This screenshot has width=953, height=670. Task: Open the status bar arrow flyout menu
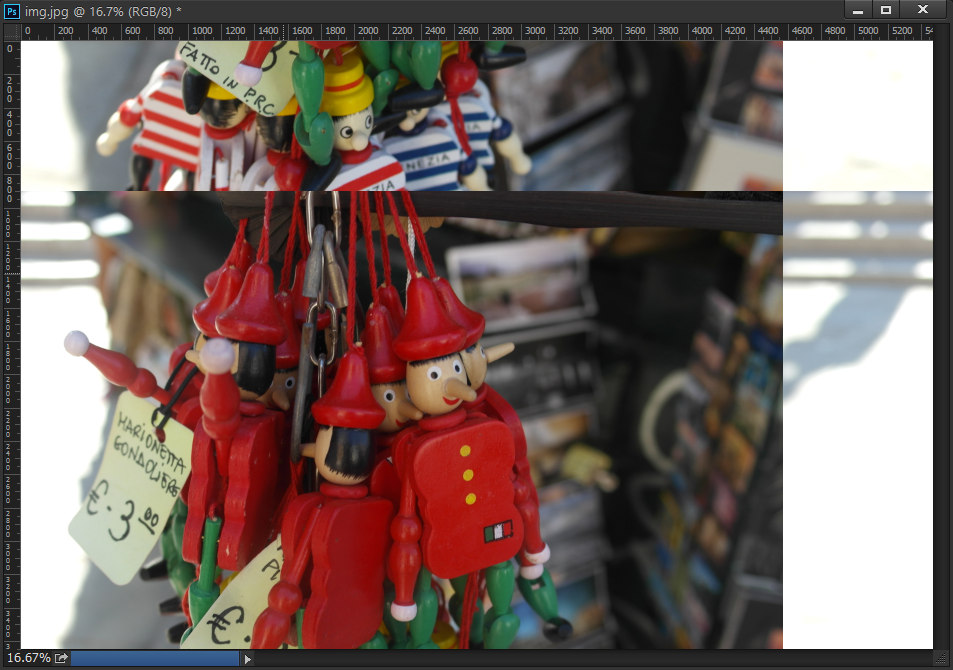tap(248, 658)
